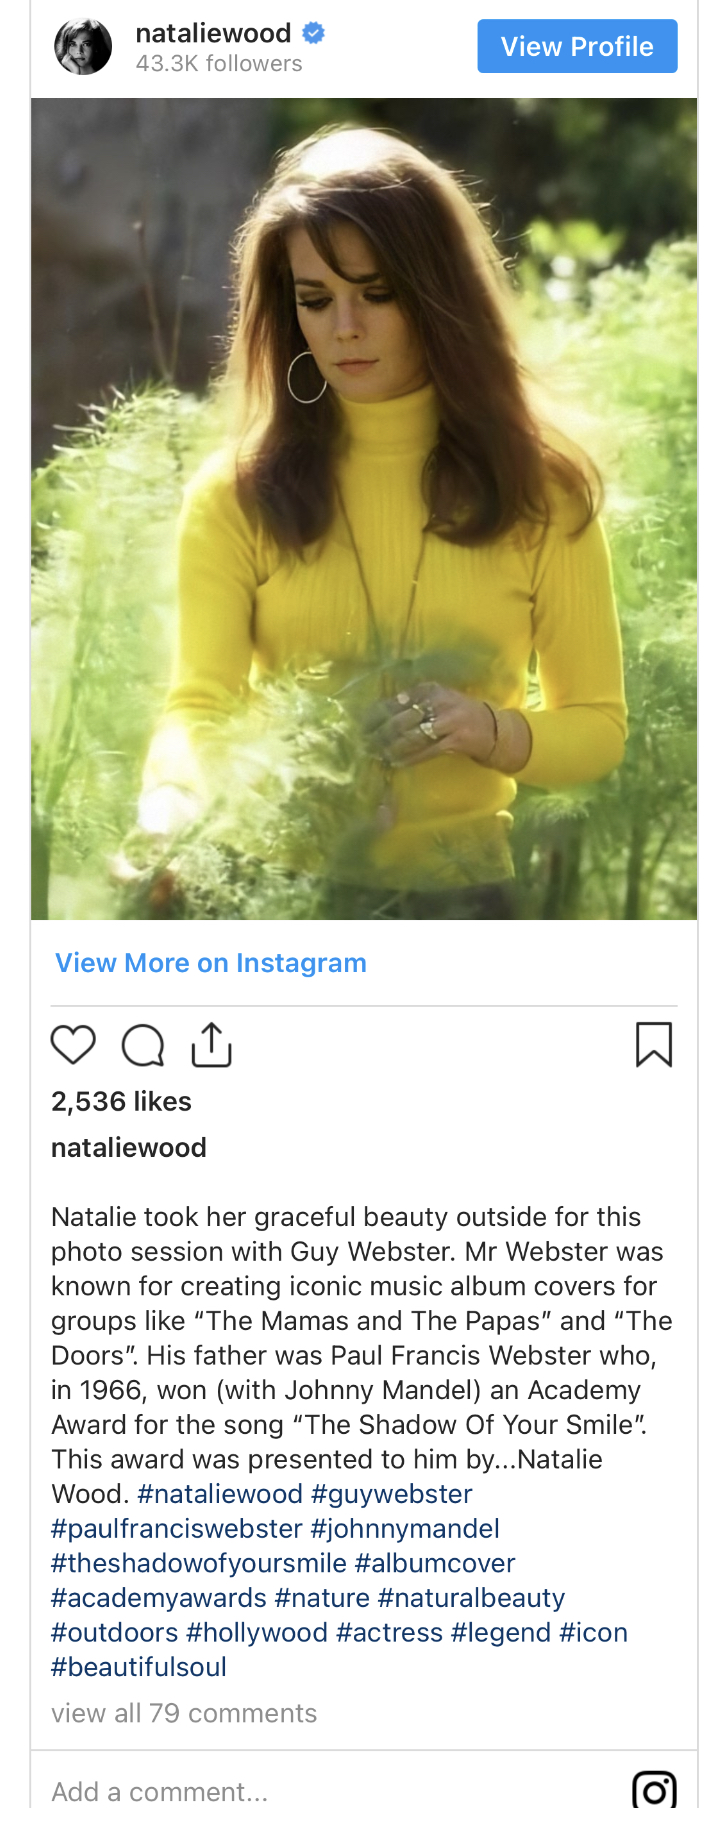Open the #beautifulsoul hashtag
This screenshot has height=1825, width=727.
click(x=139, y=1667)
